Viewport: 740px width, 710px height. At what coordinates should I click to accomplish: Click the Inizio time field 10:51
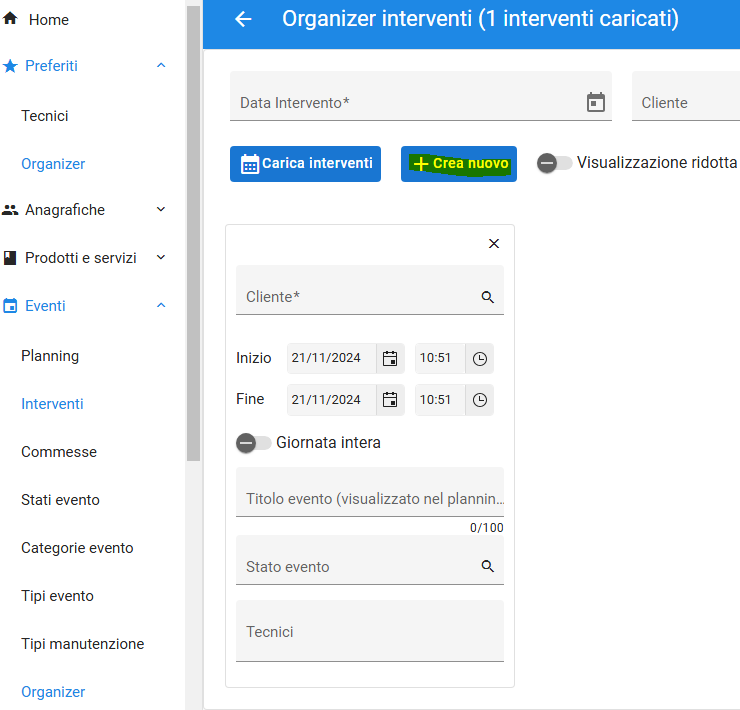coord(440,359)
